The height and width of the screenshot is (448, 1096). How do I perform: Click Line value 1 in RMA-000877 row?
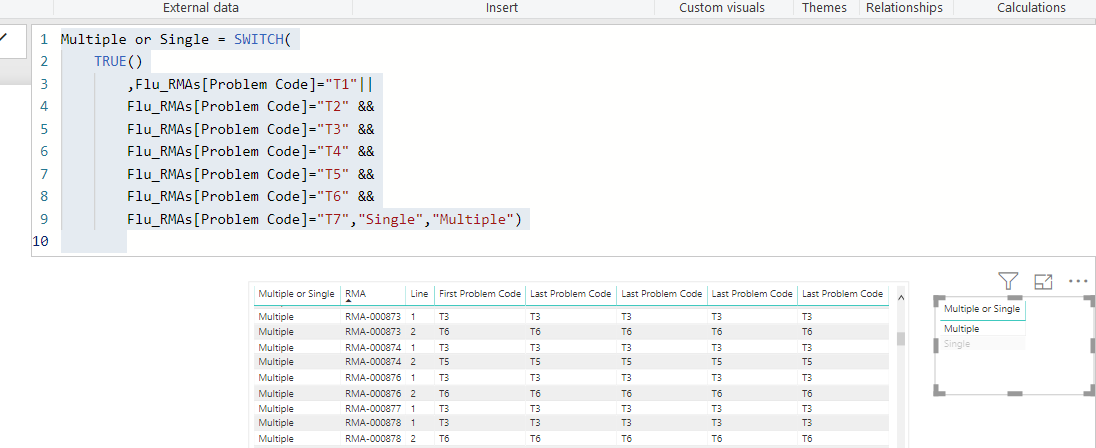(x=412, y=408)
